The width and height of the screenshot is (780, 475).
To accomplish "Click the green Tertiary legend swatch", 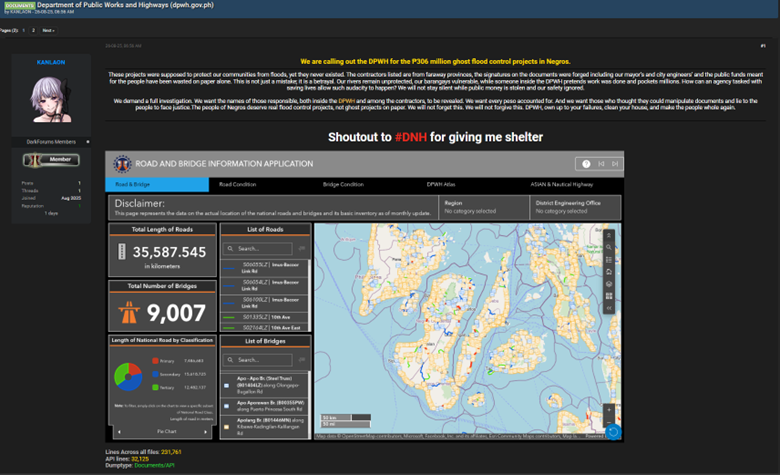I will click(x=155, y=387).
